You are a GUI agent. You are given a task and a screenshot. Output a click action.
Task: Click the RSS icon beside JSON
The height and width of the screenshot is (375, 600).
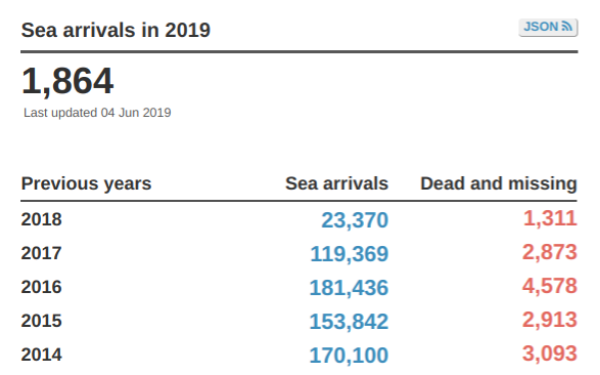point(567,26)
